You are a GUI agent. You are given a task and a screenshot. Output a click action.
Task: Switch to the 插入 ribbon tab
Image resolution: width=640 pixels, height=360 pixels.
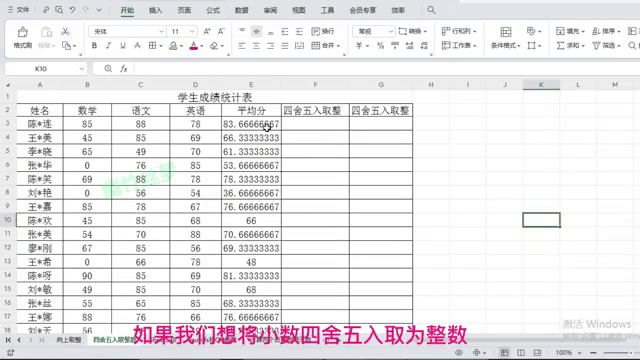[x=156, y=10]
